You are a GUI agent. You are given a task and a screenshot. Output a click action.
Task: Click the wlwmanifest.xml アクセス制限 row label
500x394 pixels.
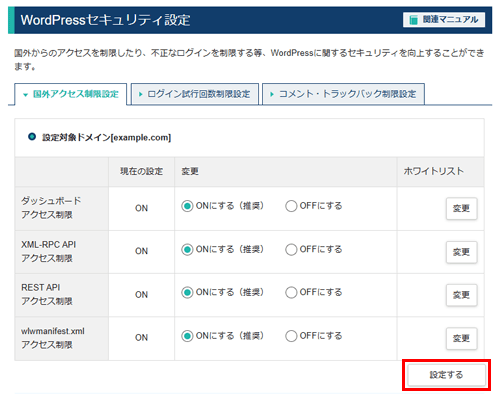click(x=53, y=338)
